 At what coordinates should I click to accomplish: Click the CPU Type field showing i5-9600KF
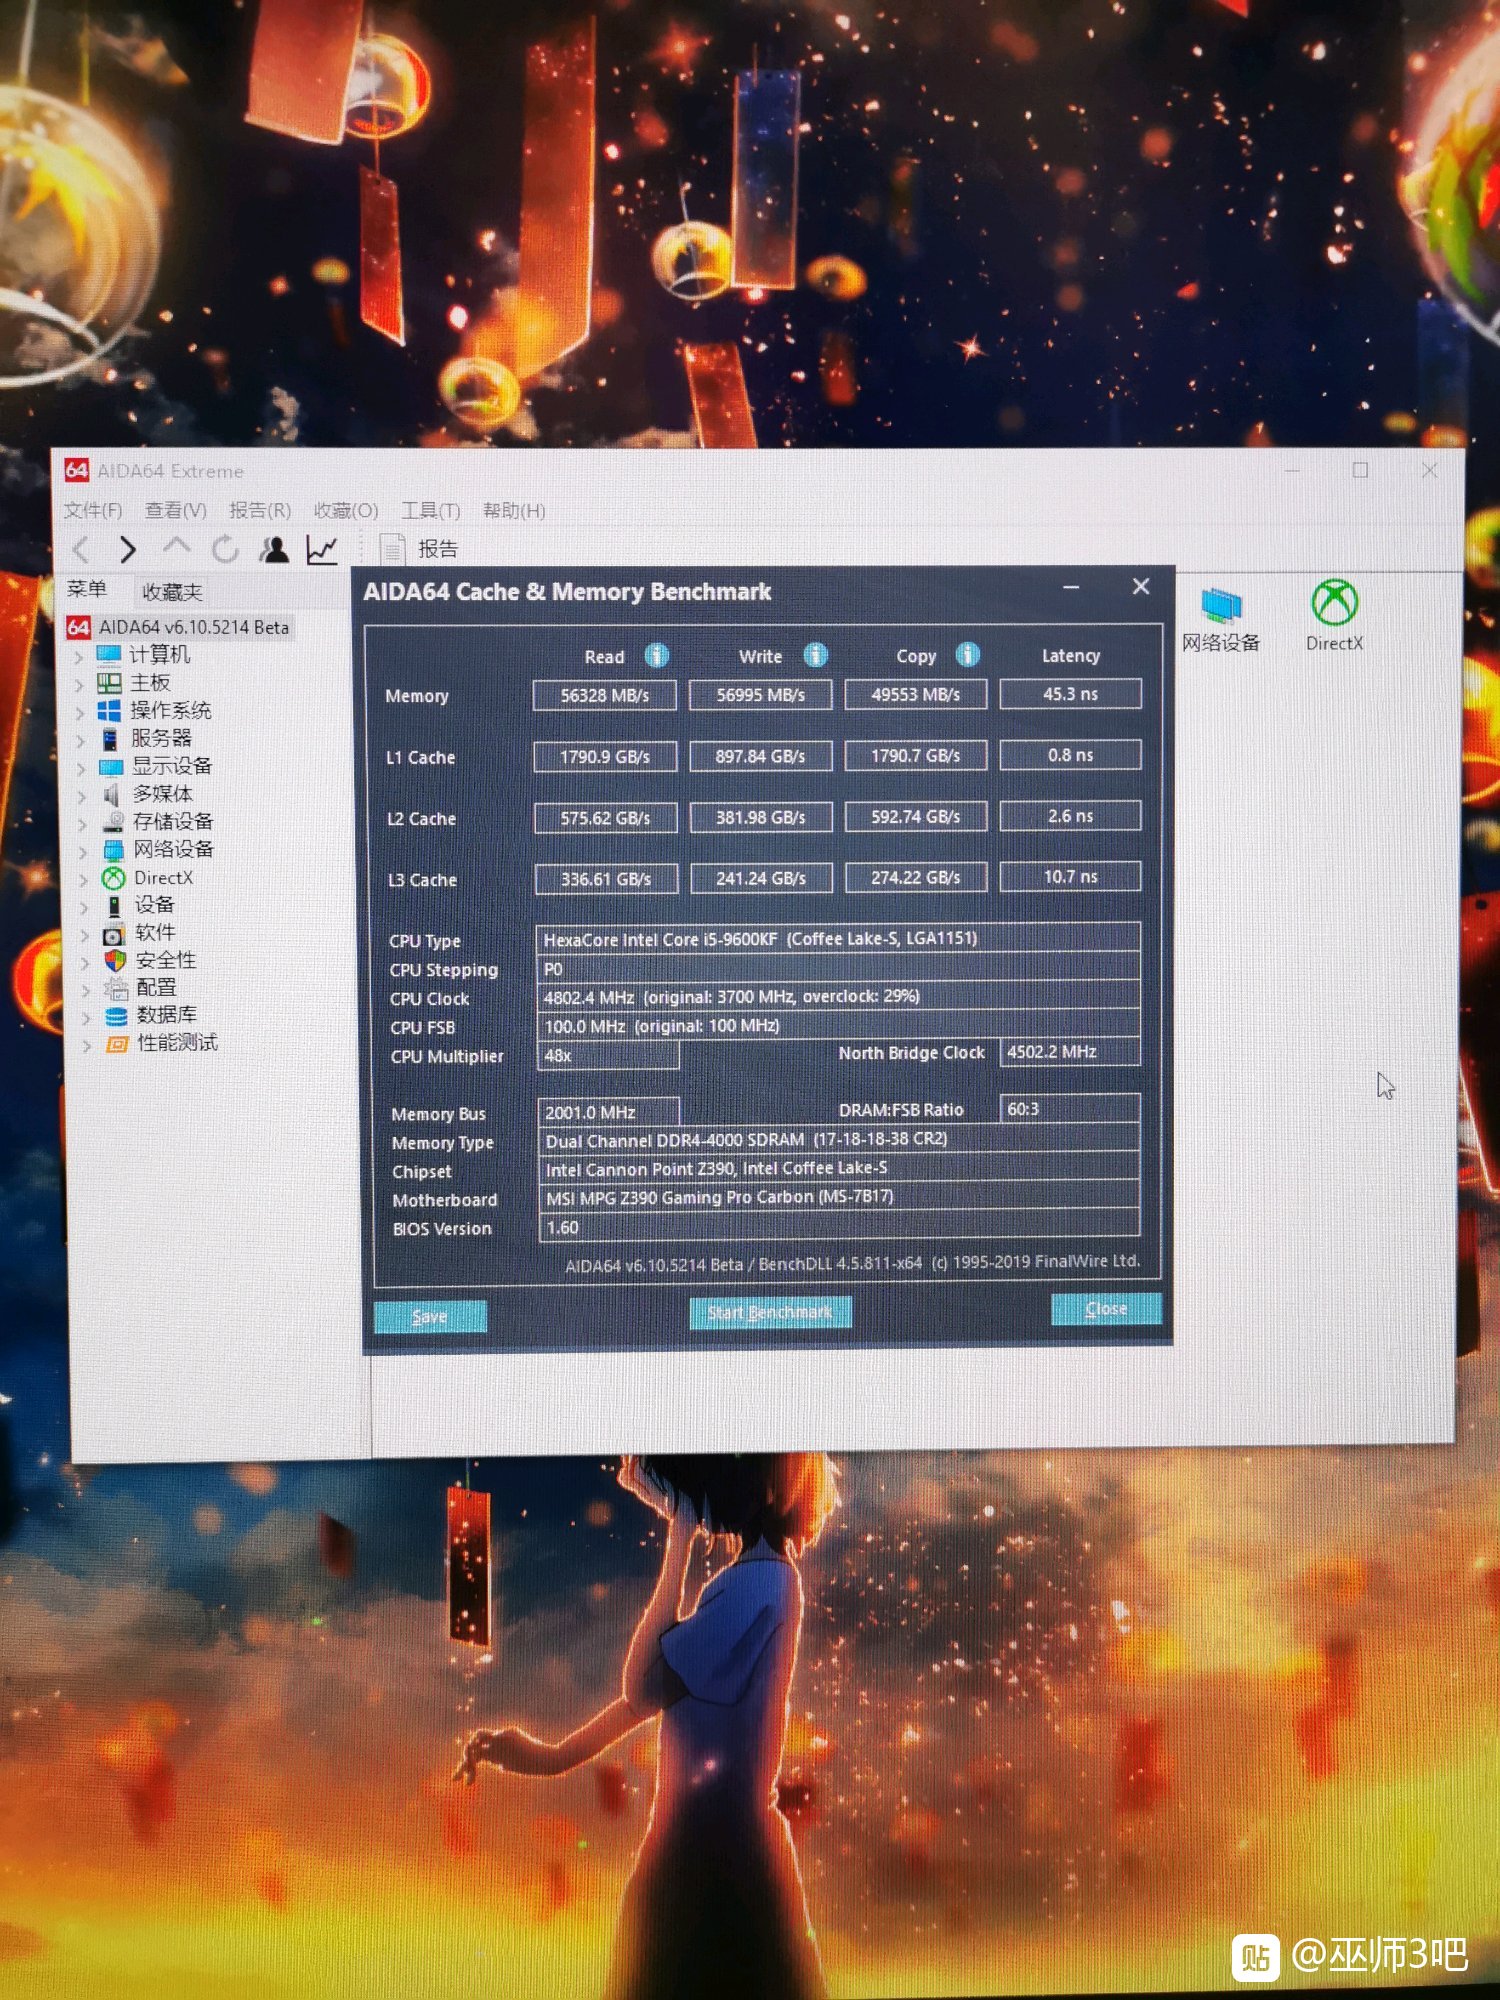coord(838,938)
